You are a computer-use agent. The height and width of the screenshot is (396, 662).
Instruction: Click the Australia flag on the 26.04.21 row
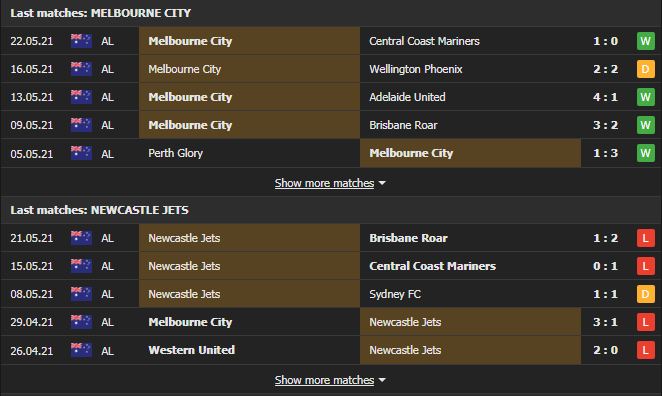click(x=81, y=350)
